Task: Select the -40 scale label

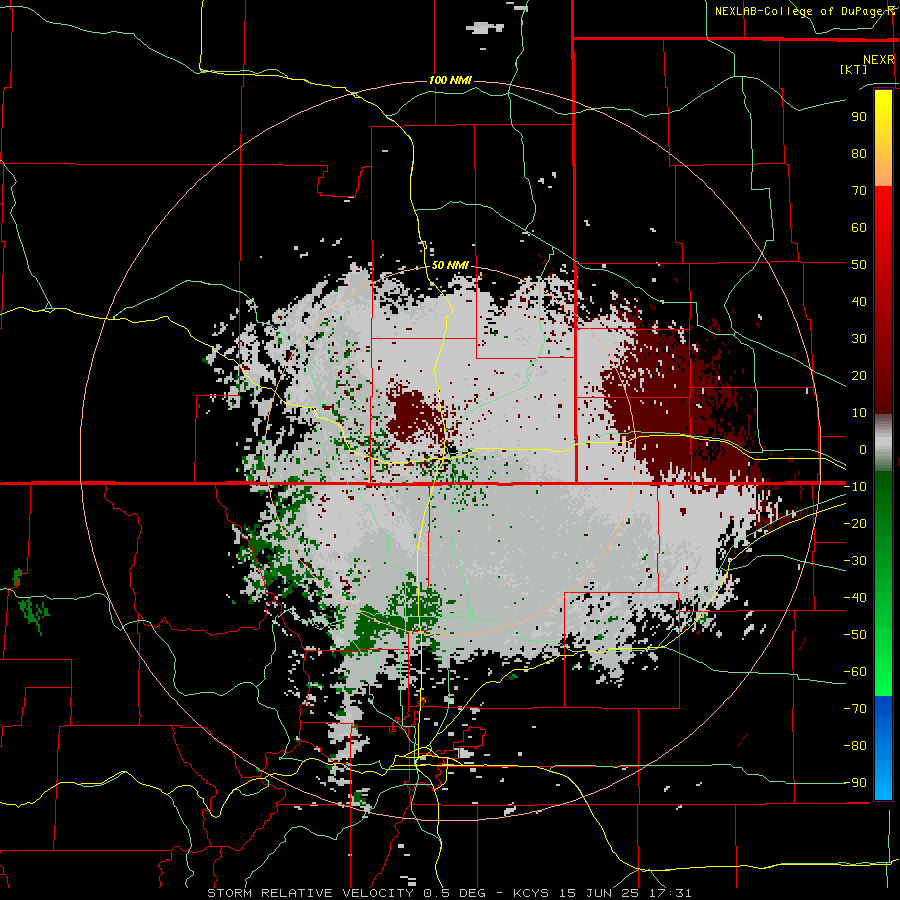Action: (x=855, y=598)
